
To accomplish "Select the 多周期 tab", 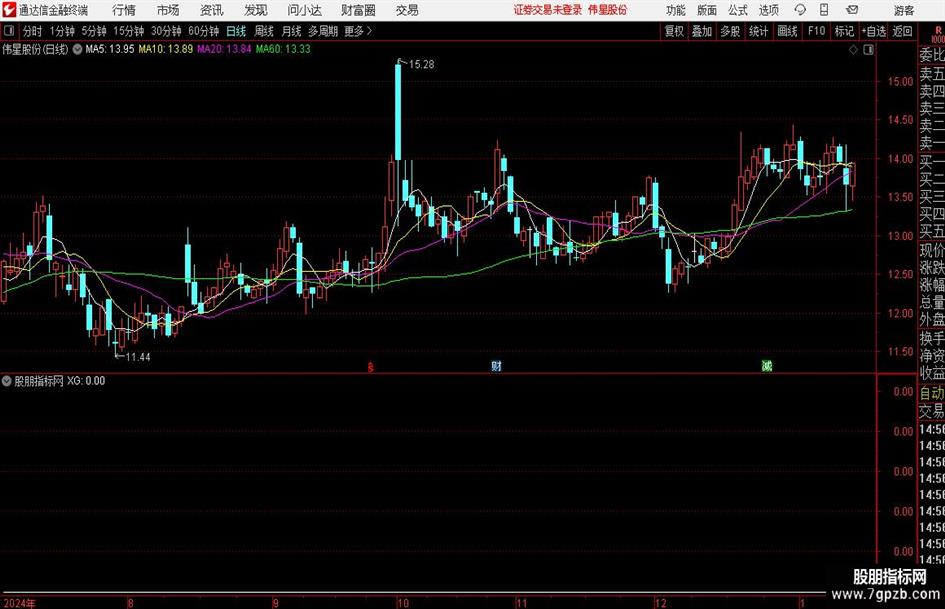I will pyautogui.click(x=323, y=31).
